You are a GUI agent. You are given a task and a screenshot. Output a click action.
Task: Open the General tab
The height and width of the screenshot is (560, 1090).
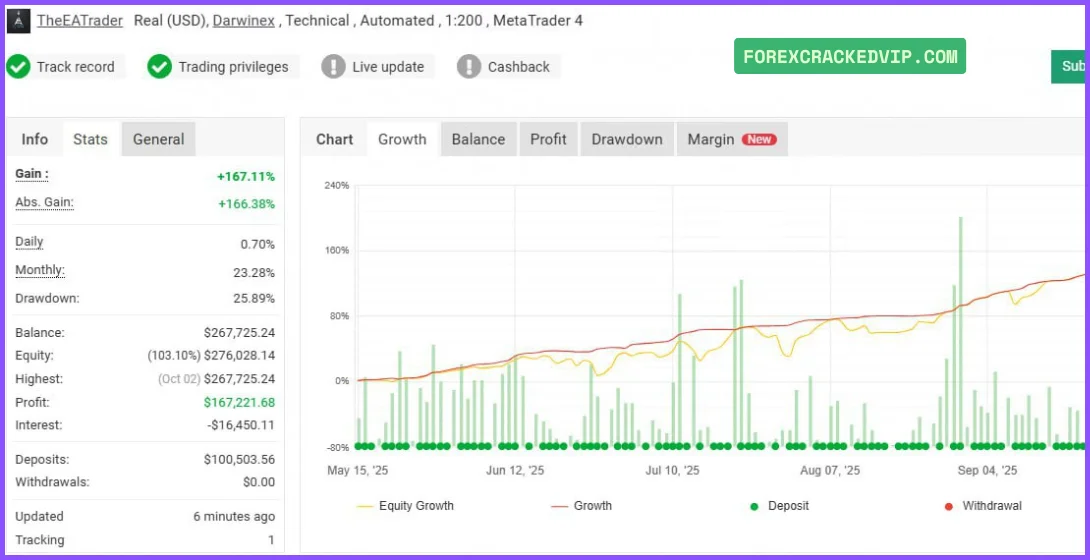click(158, 140)
